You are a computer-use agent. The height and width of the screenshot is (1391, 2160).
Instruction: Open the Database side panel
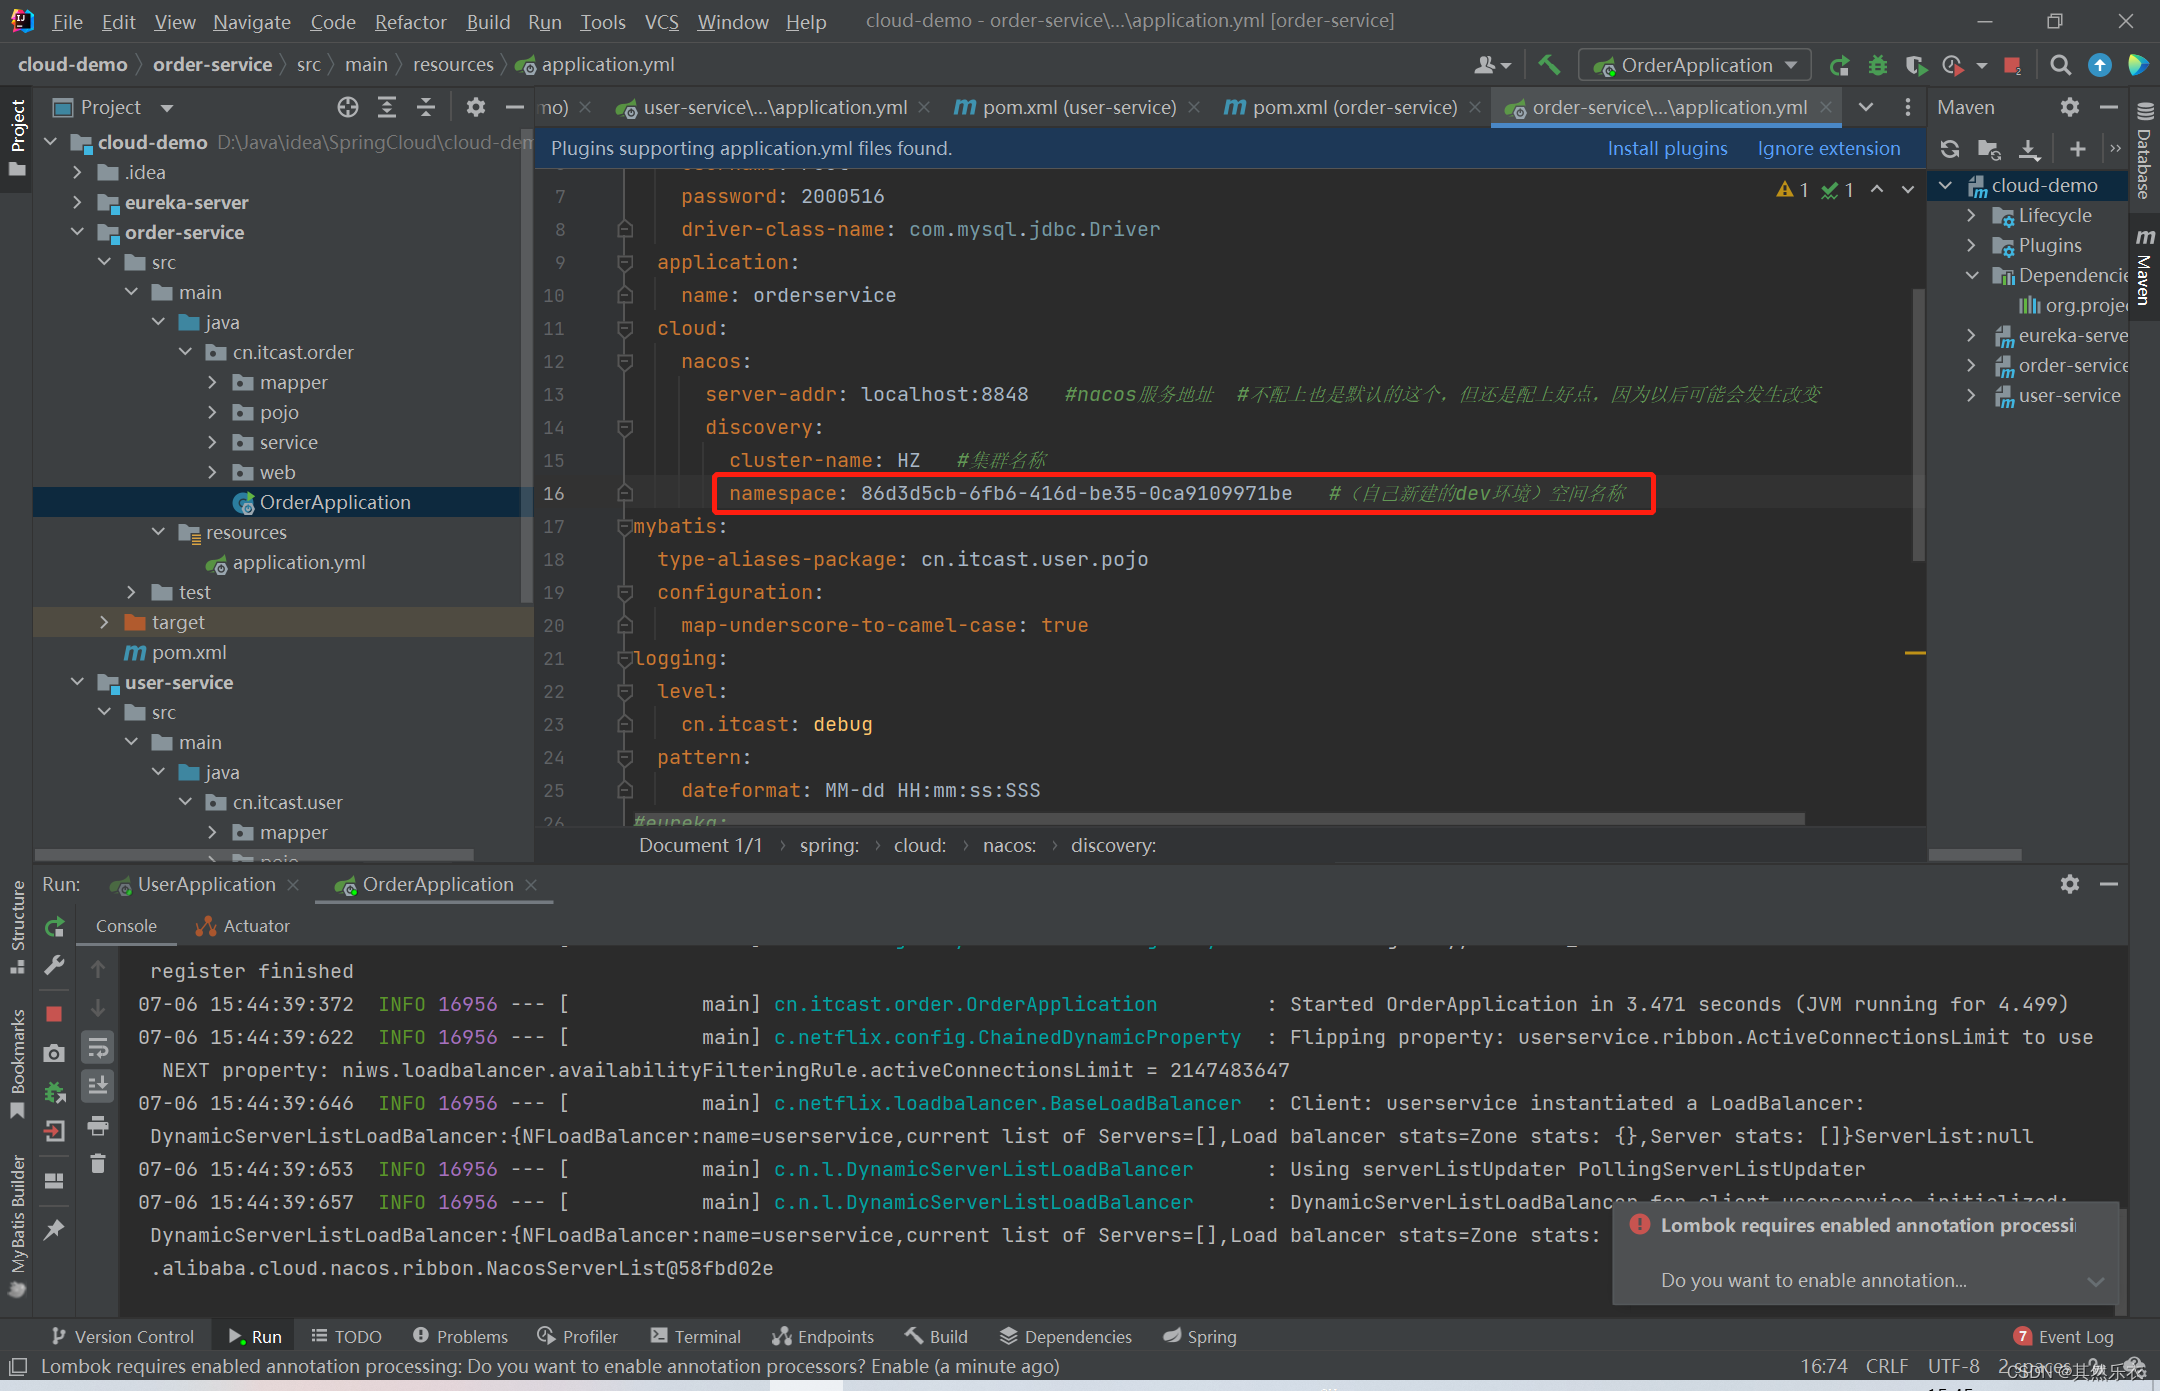click(x=2144, y=152)
